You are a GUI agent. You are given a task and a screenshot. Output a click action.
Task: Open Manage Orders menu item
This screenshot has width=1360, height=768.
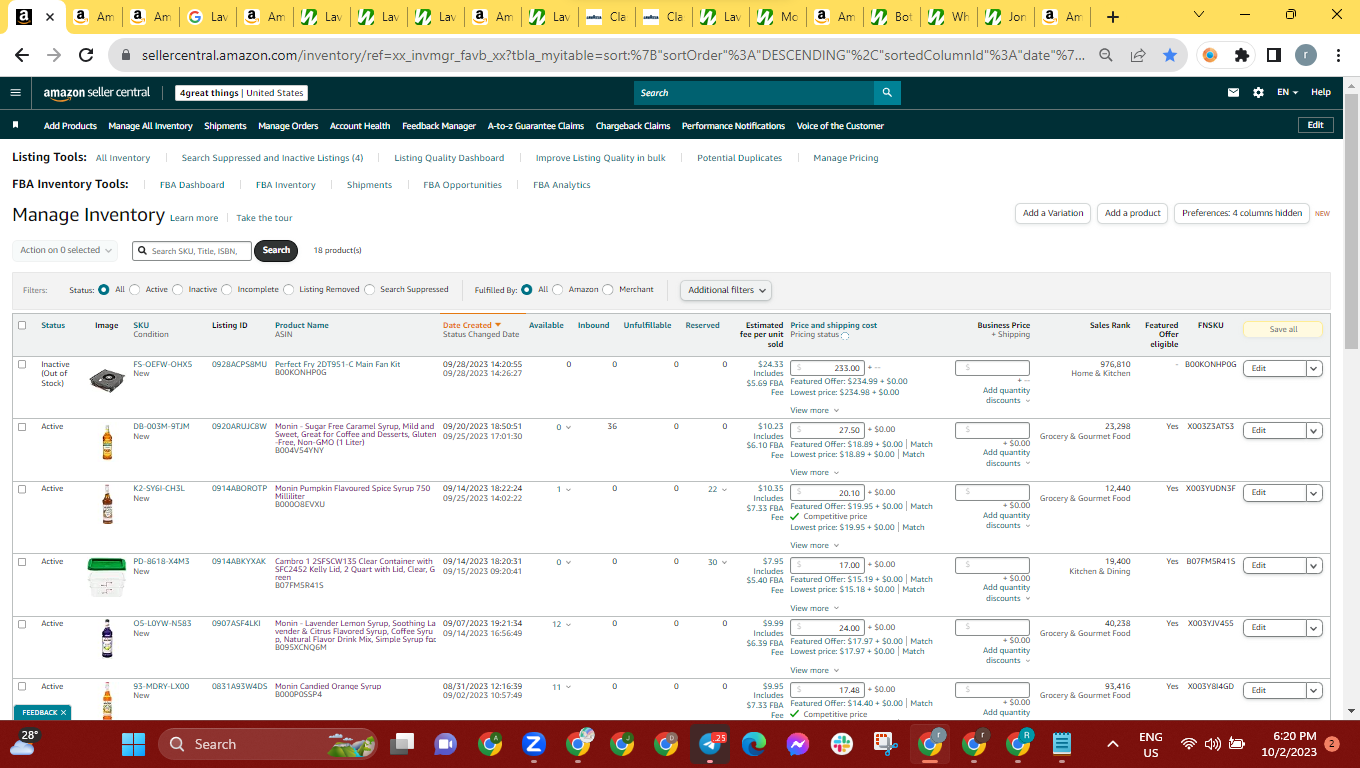(x=288, y=126)
